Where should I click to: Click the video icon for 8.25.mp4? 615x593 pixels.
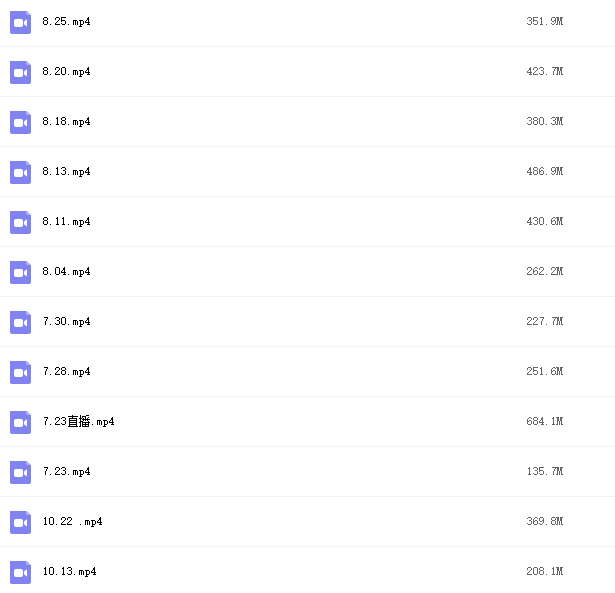click(x=20, y=22)
